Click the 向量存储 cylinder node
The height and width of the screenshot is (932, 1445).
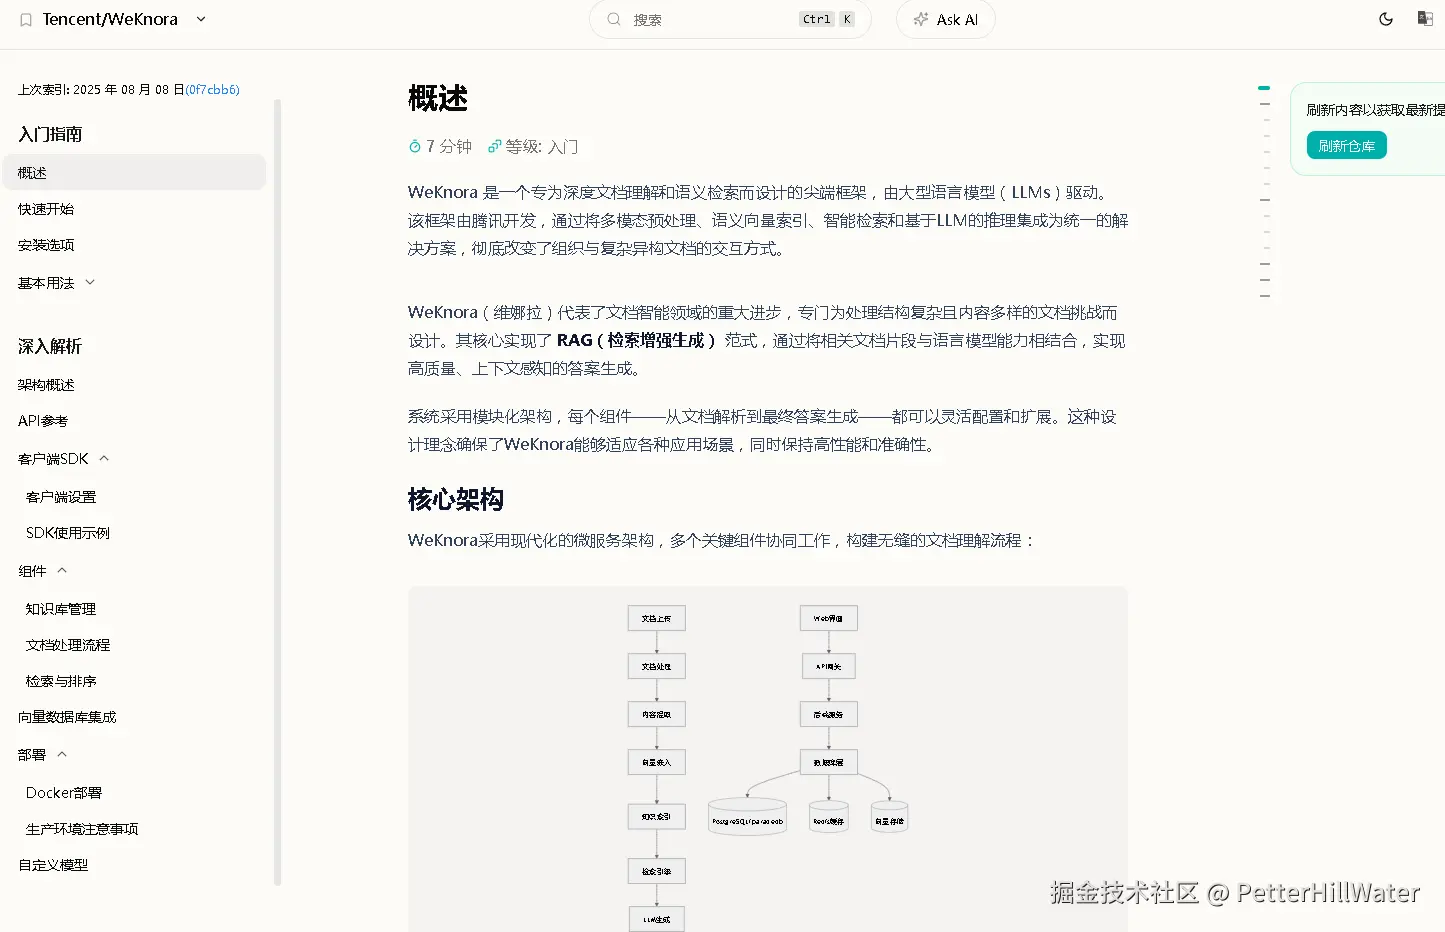tap(889, 817)
